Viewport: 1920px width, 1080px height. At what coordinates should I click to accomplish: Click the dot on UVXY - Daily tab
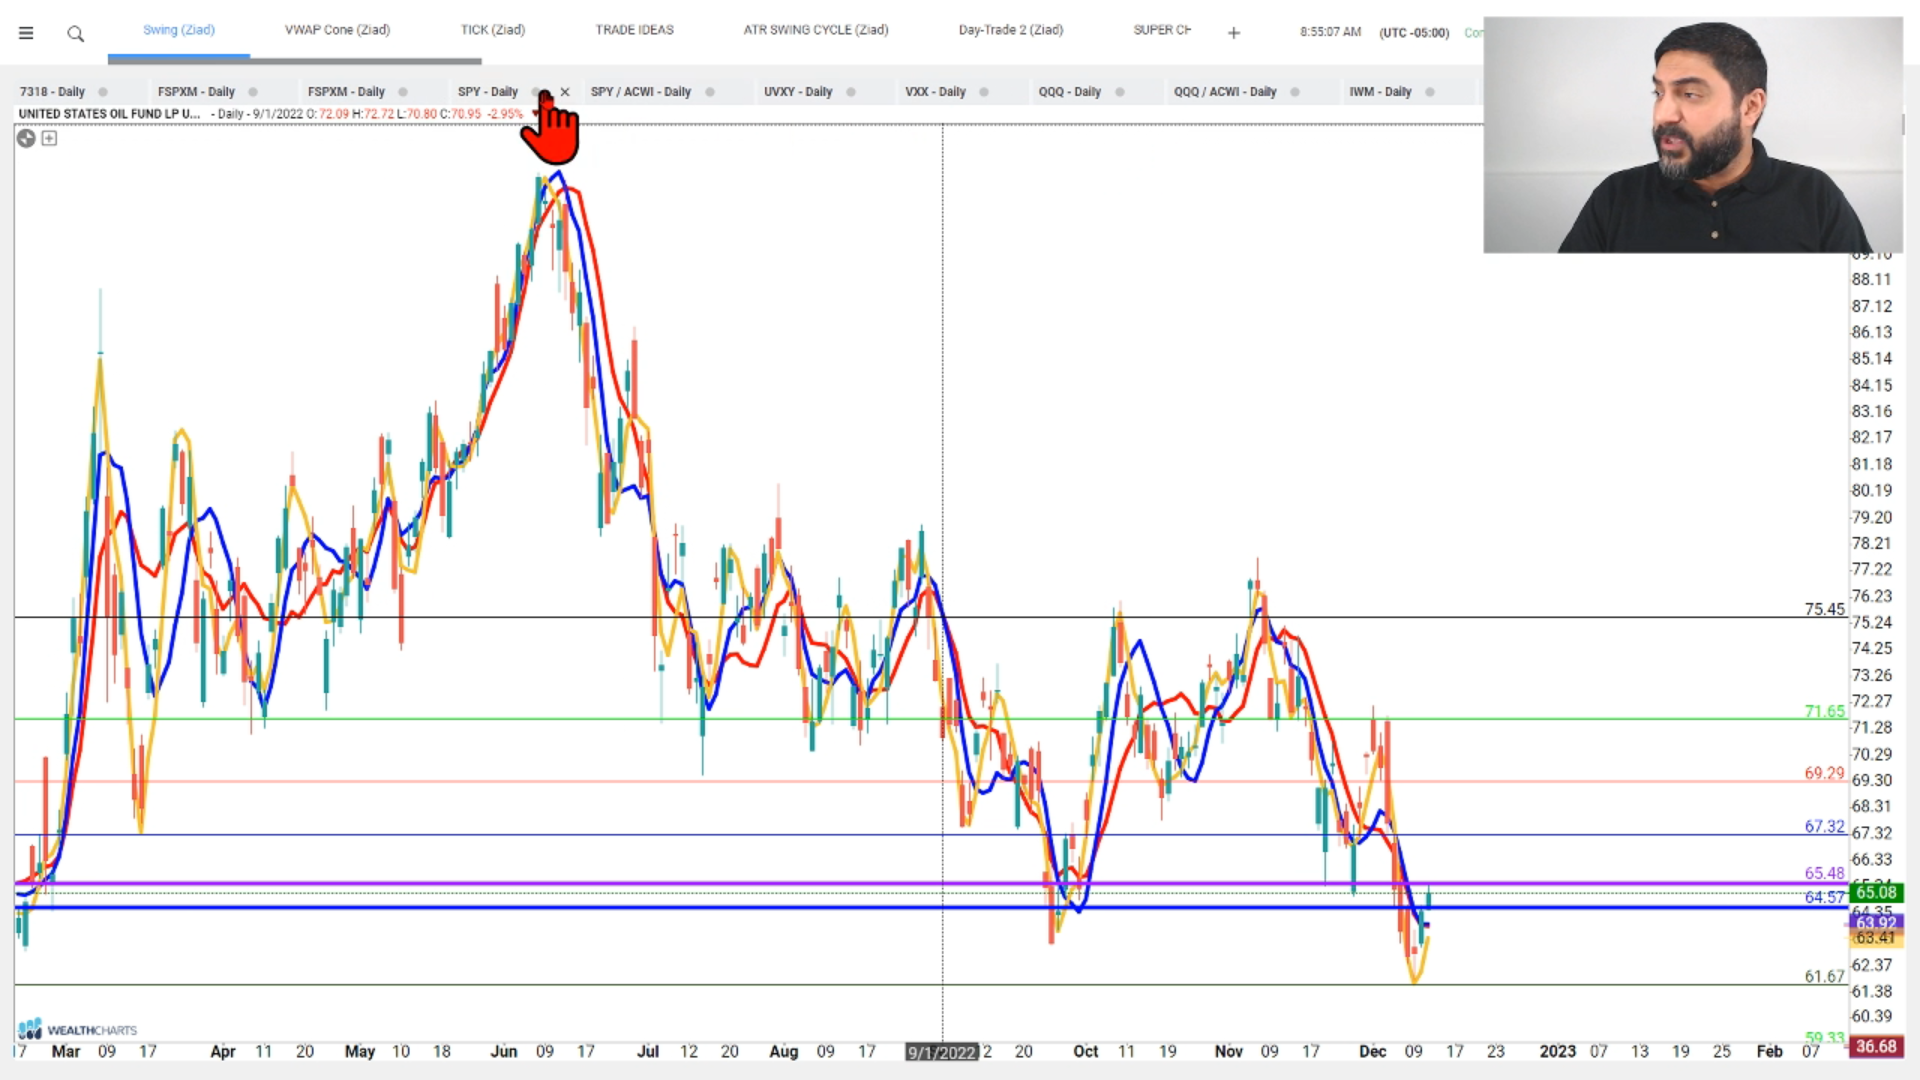(x=851, y=92)
